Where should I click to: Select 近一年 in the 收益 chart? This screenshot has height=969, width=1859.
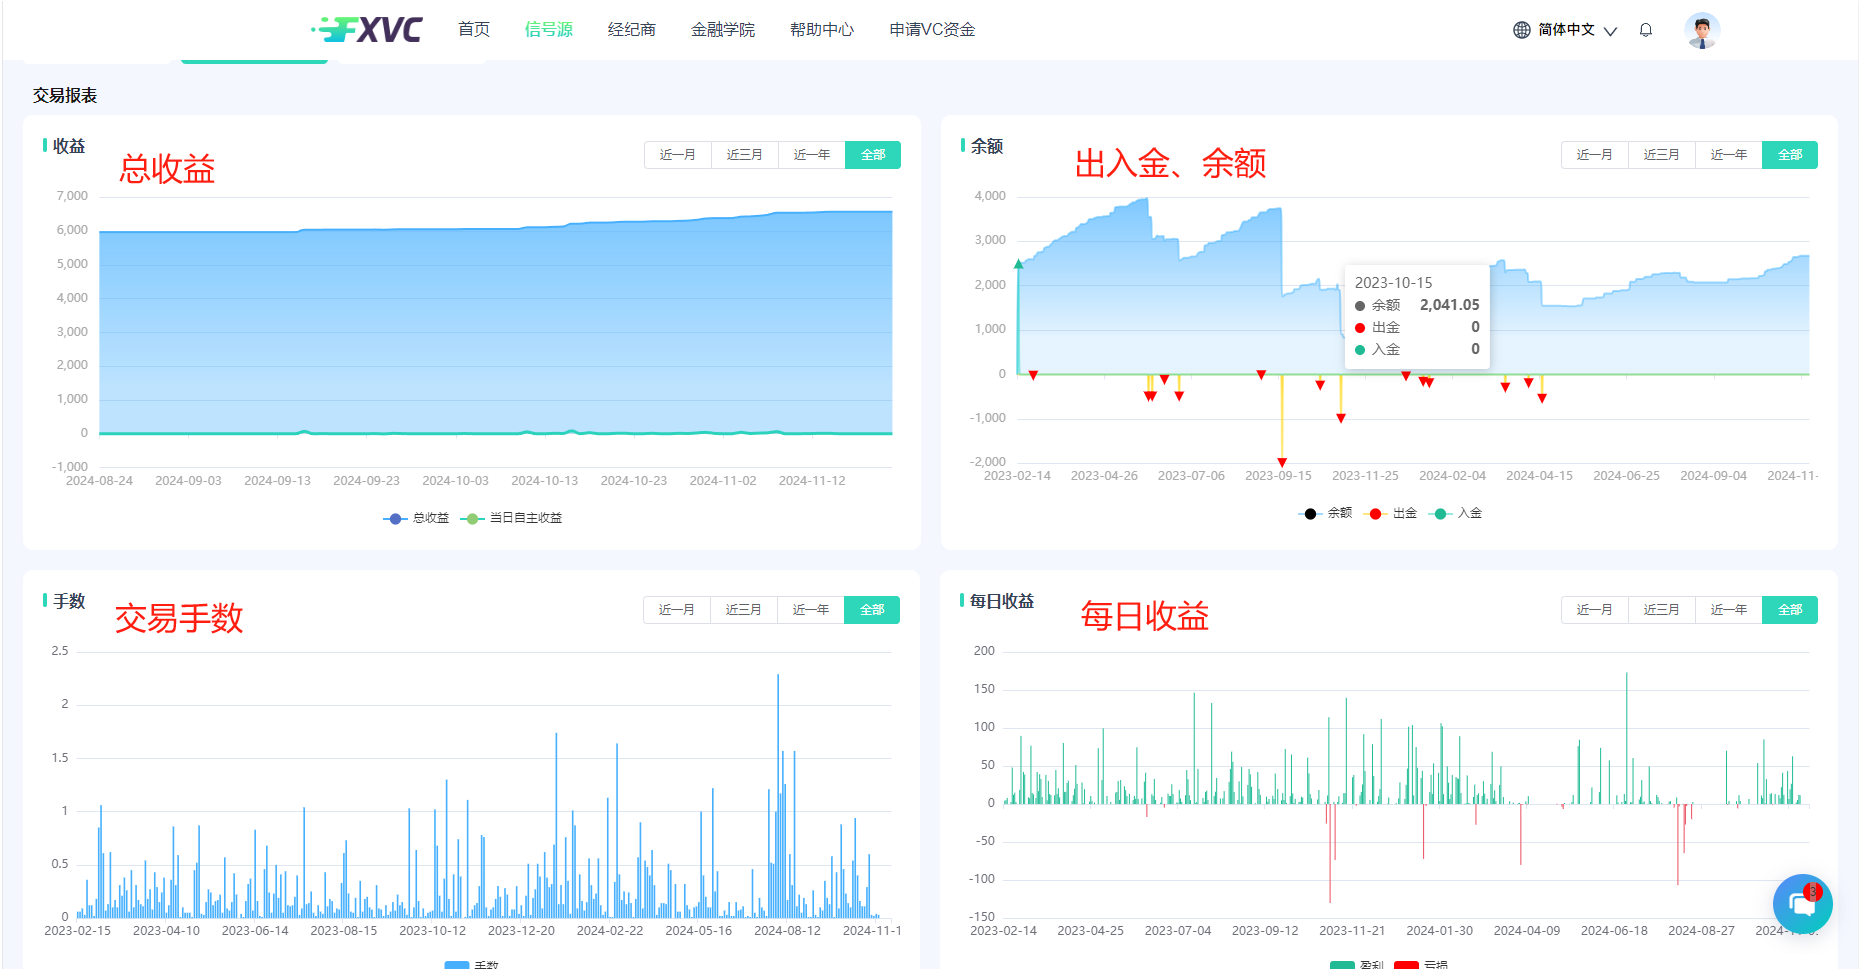pyautogui.click(x=812, y=155)
